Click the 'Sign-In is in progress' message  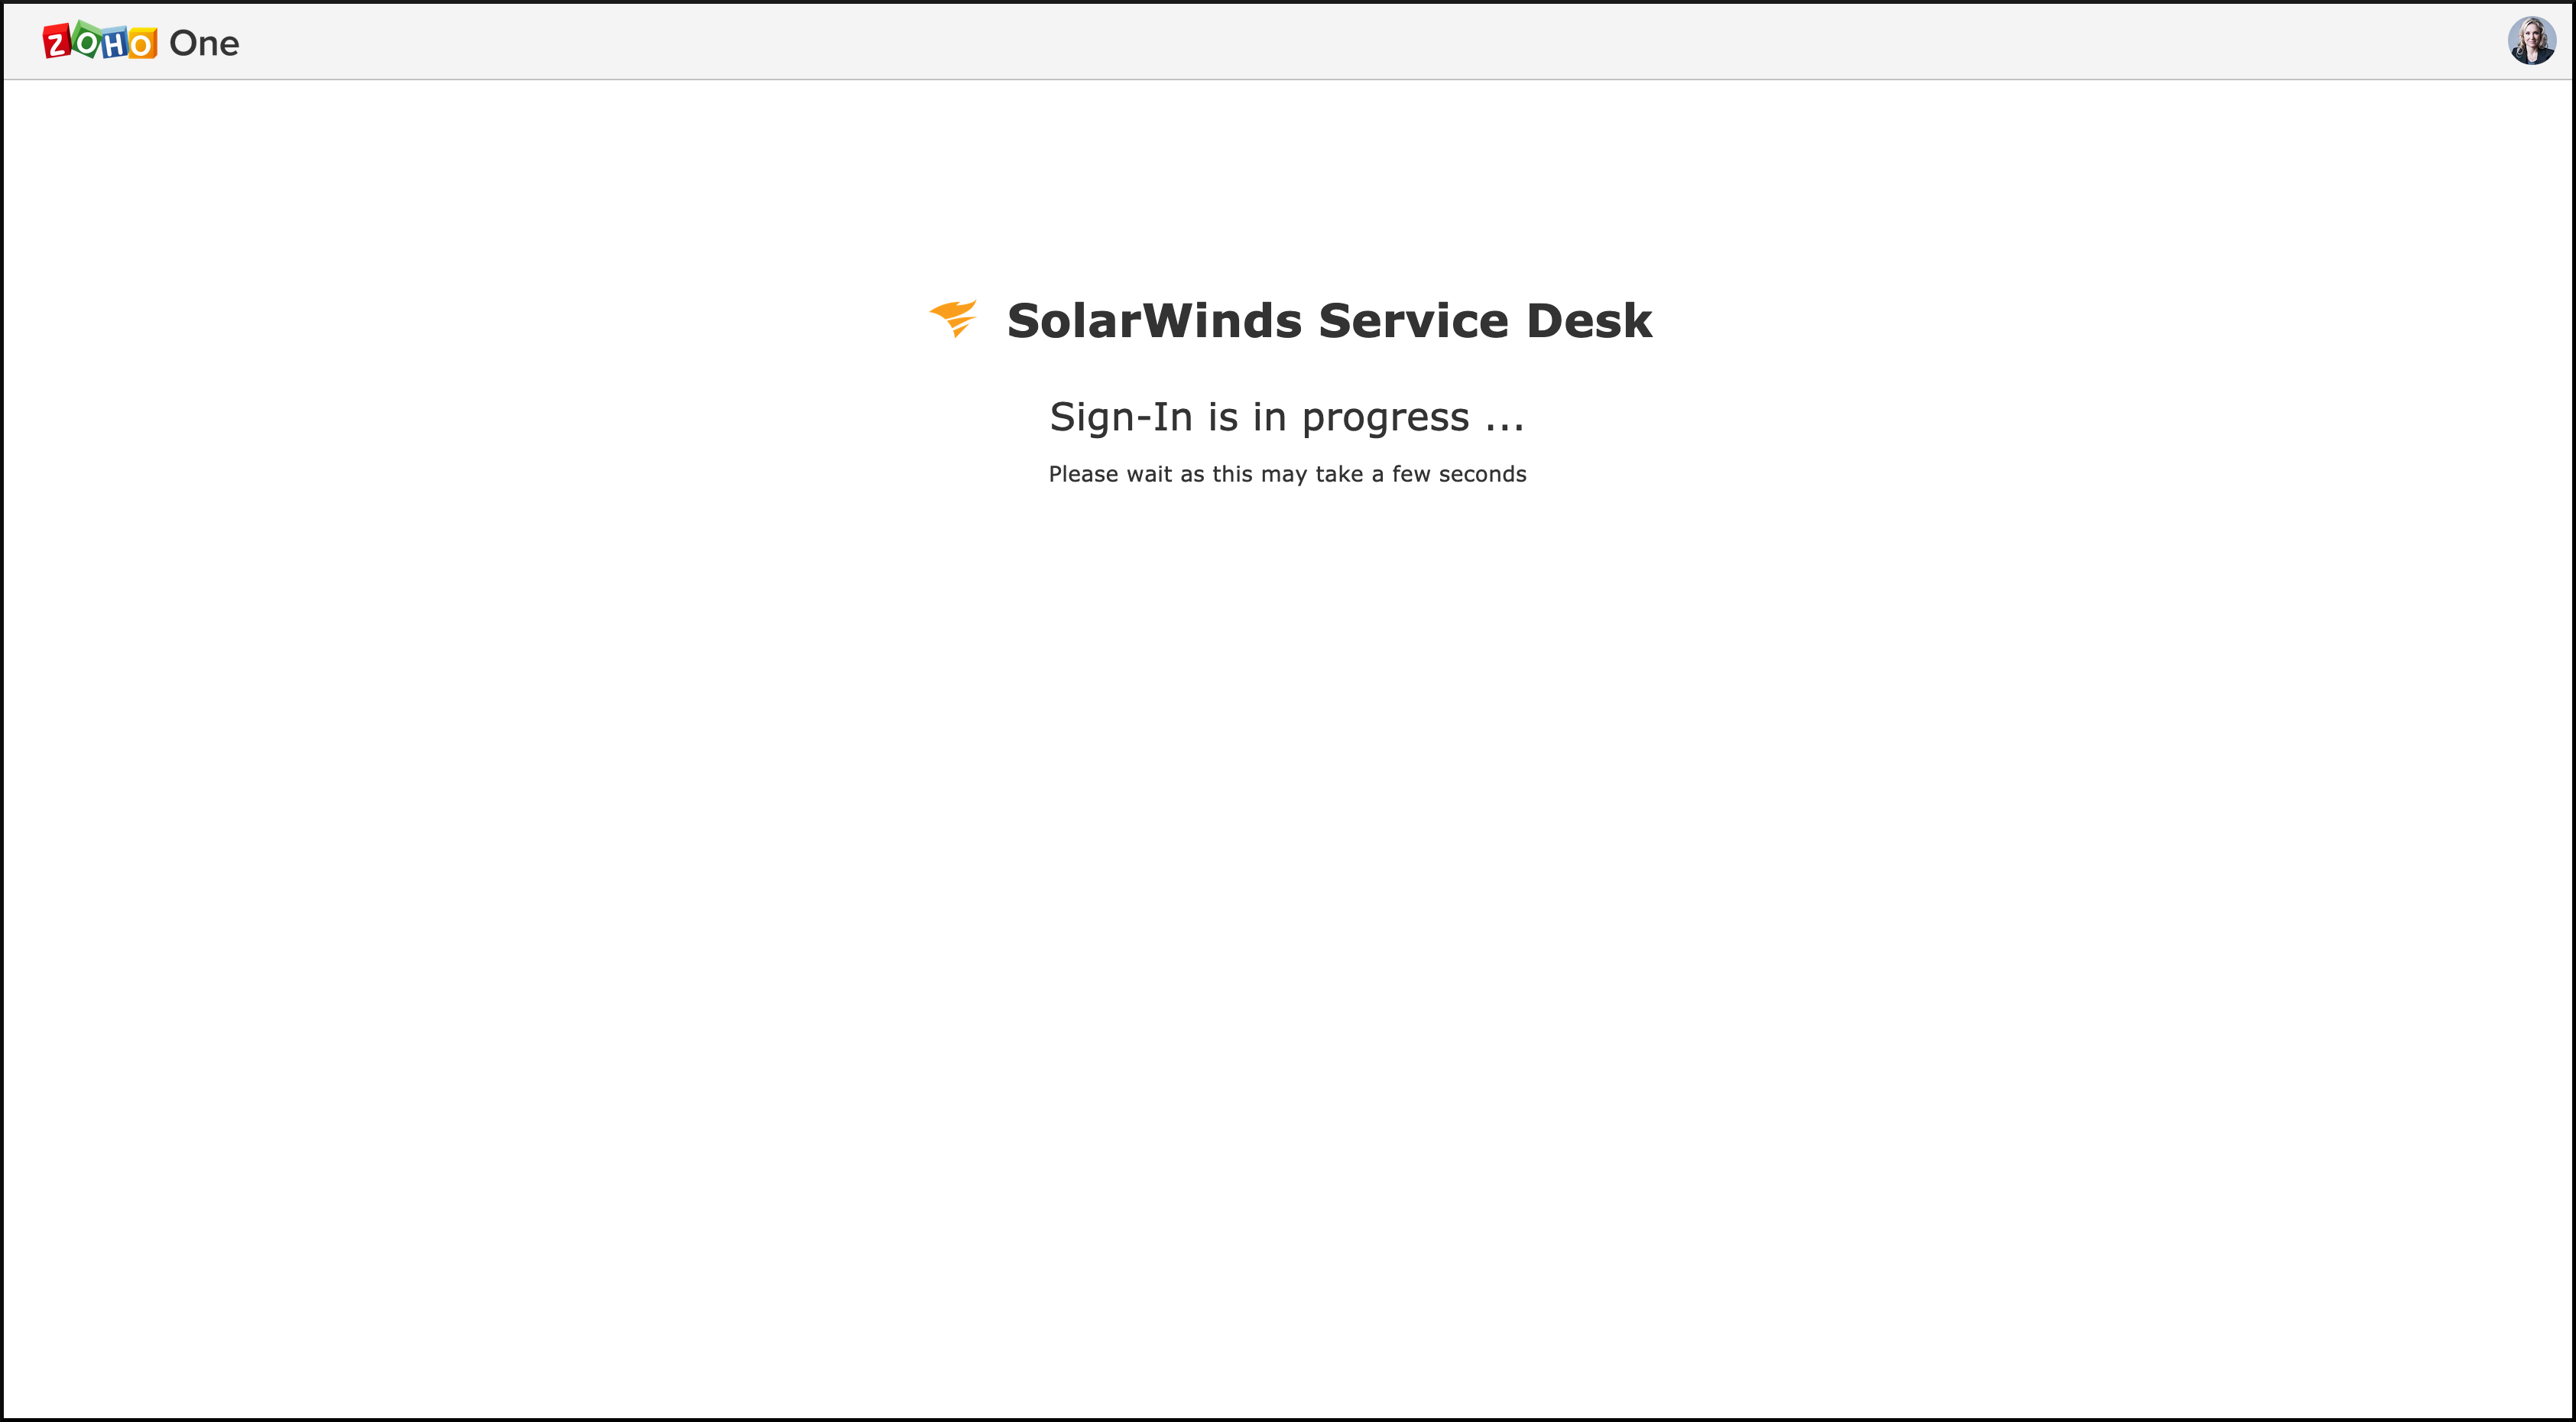1286,417
